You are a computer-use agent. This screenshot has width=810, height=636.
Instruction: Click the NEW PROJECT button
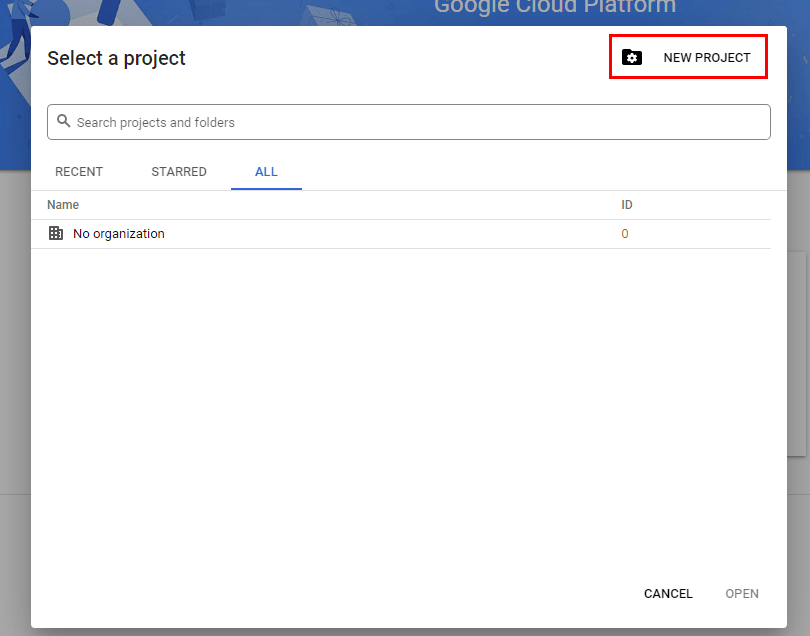pos(688,57)
